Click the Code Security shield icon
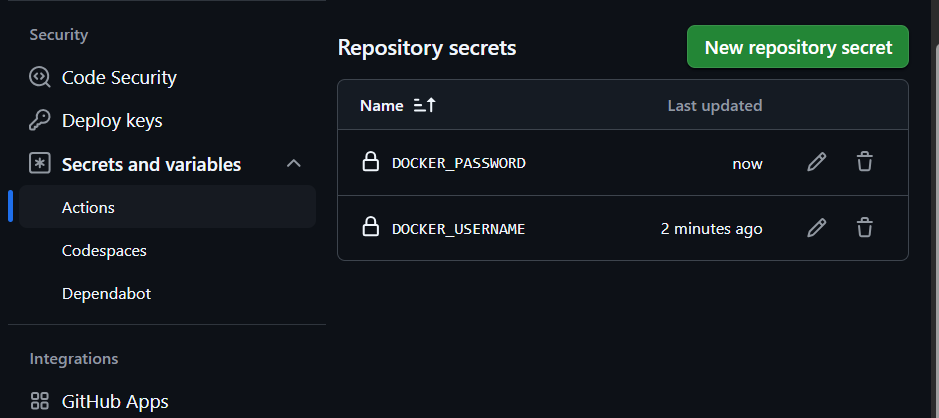Image resolution: width=939 pixels, height=418 pixels. pyautogui.click(x=40, y=77)
